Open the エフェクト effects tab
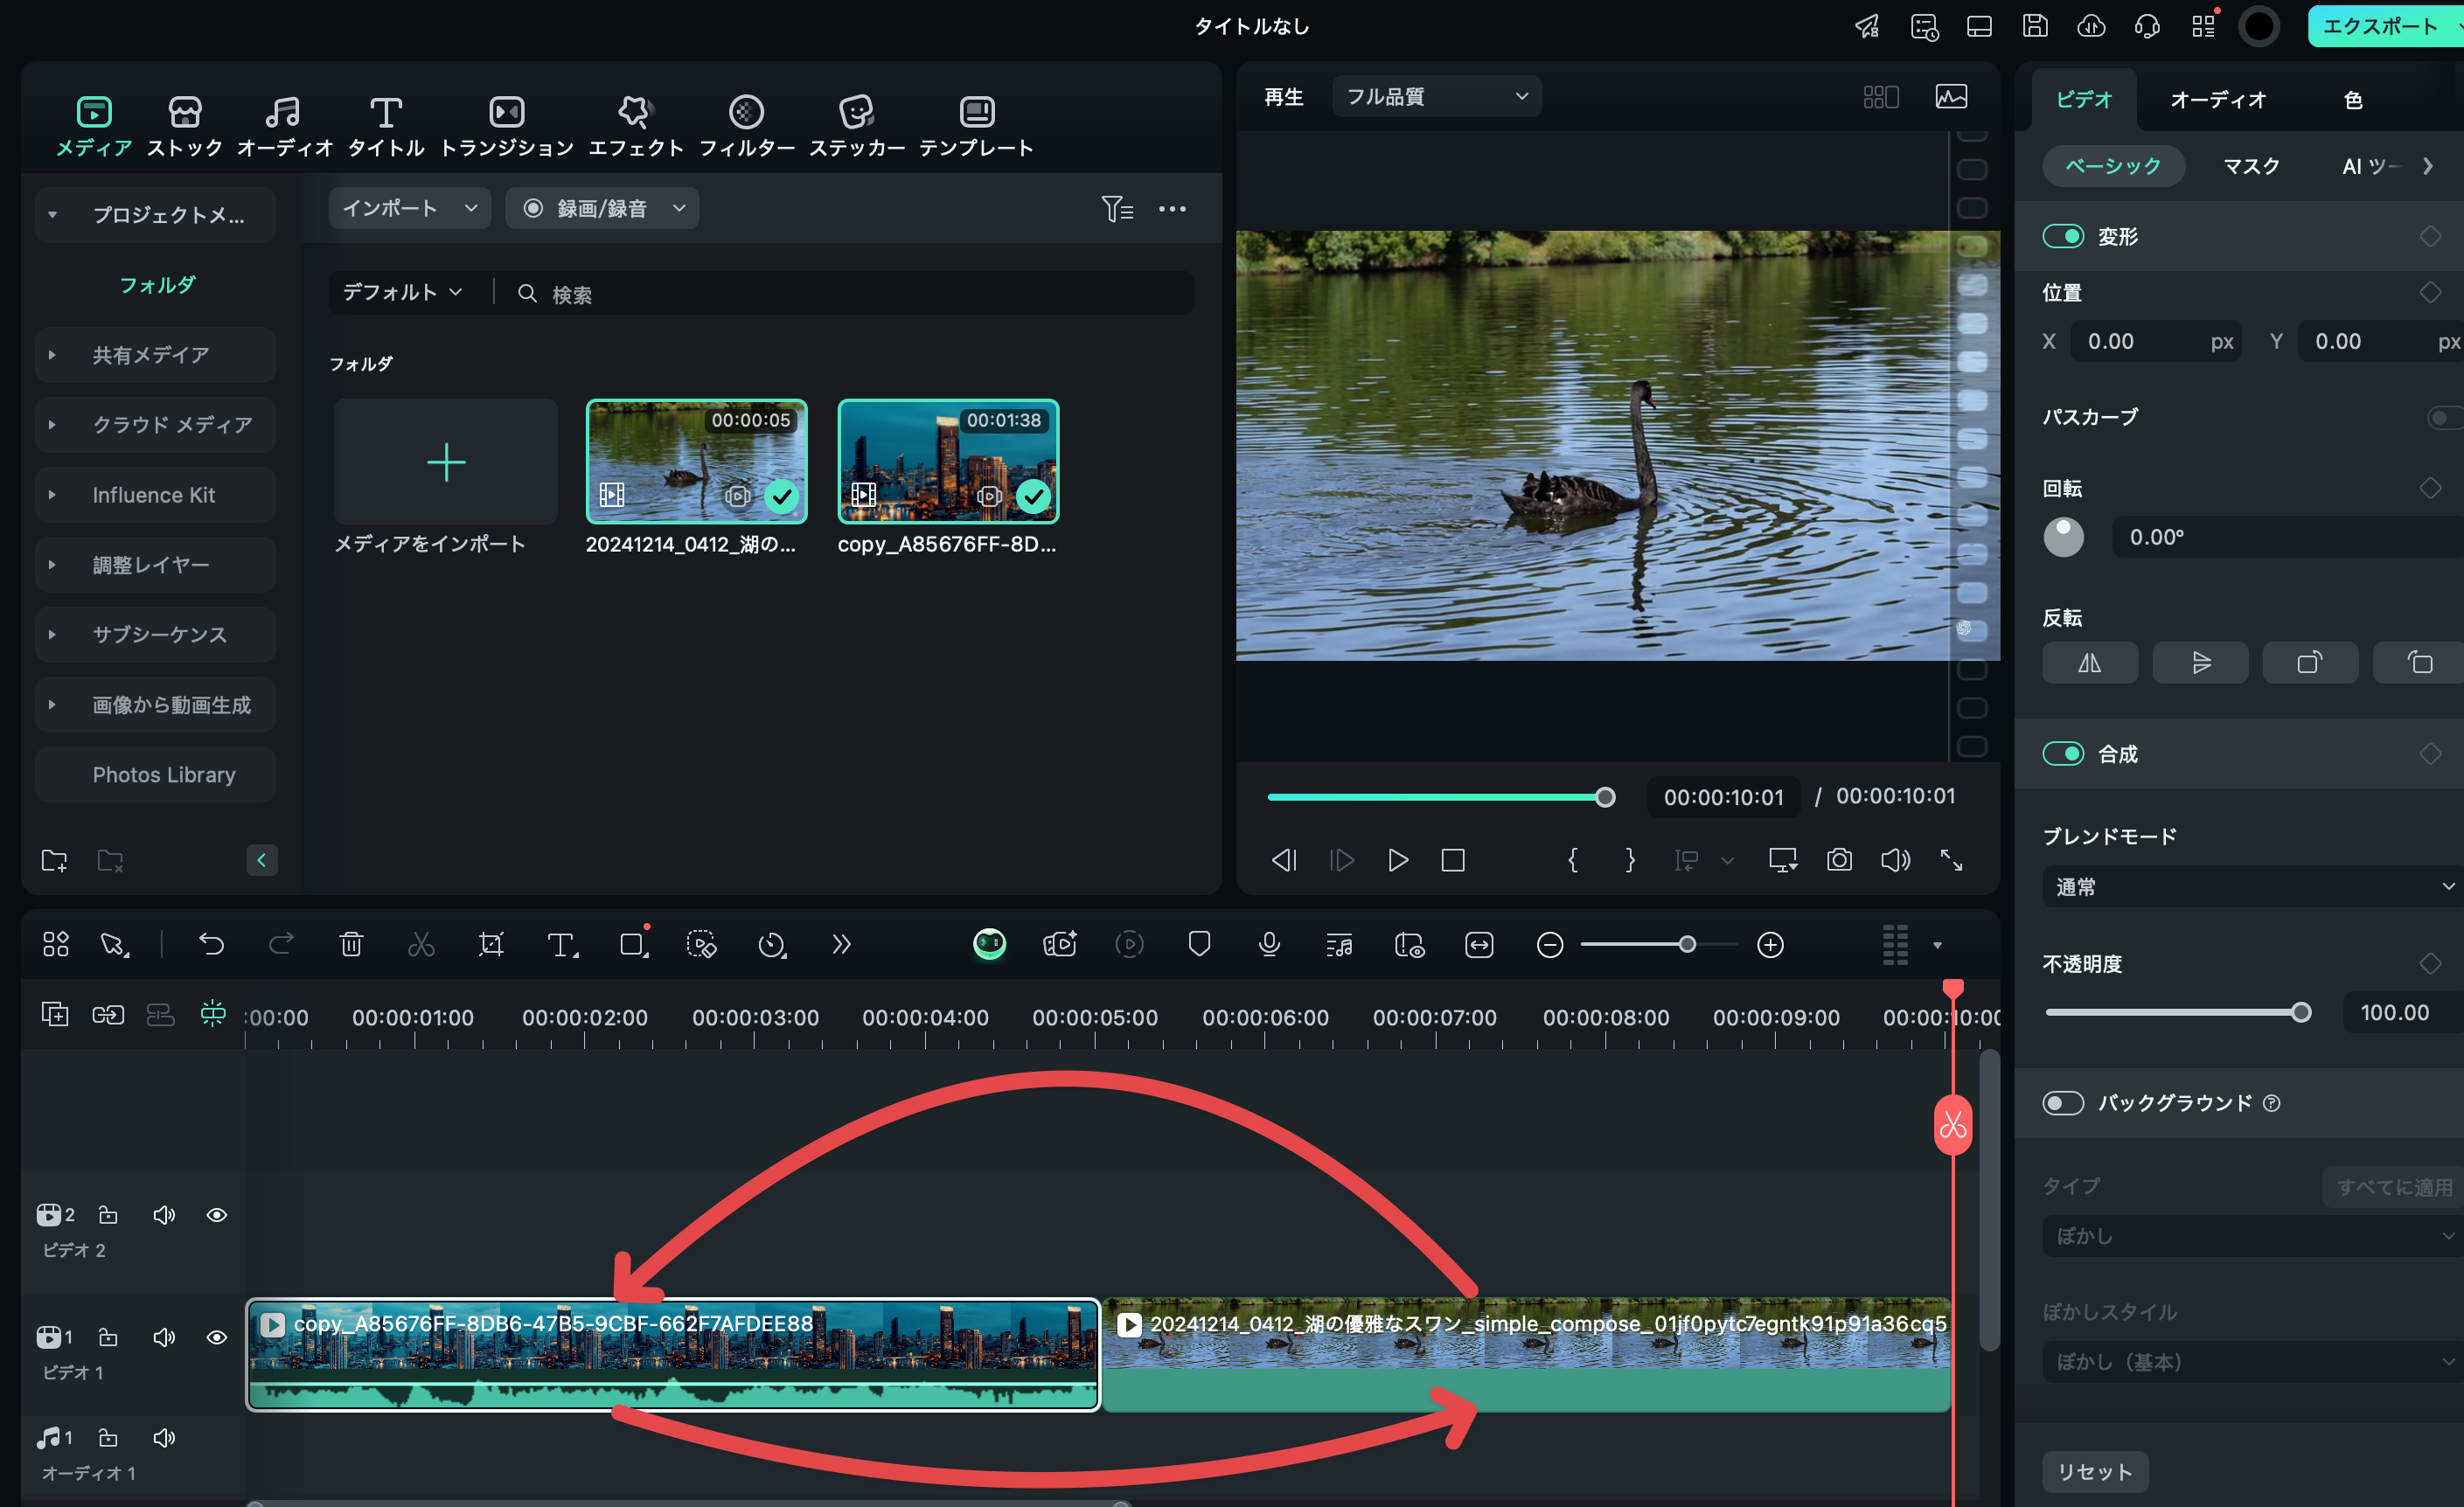Screen dimensions: 2464x1507 click(635, 126)
